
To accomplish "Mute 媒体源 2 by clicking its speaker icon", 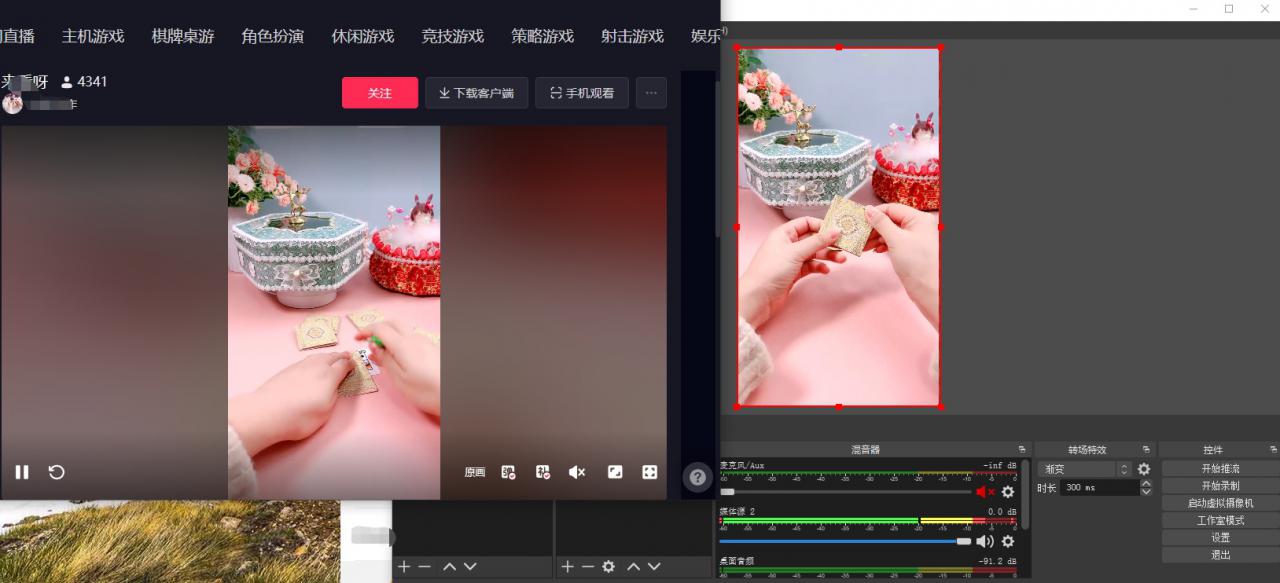I will point(984,541).
